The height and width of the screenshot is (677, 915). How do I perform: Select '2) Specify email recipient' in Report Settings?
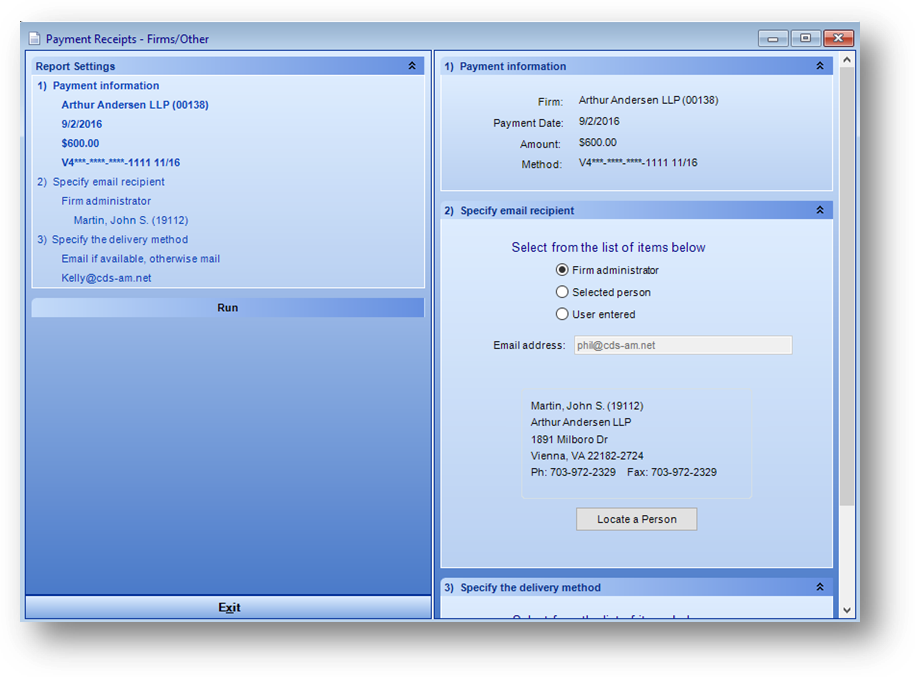(101, 182)
